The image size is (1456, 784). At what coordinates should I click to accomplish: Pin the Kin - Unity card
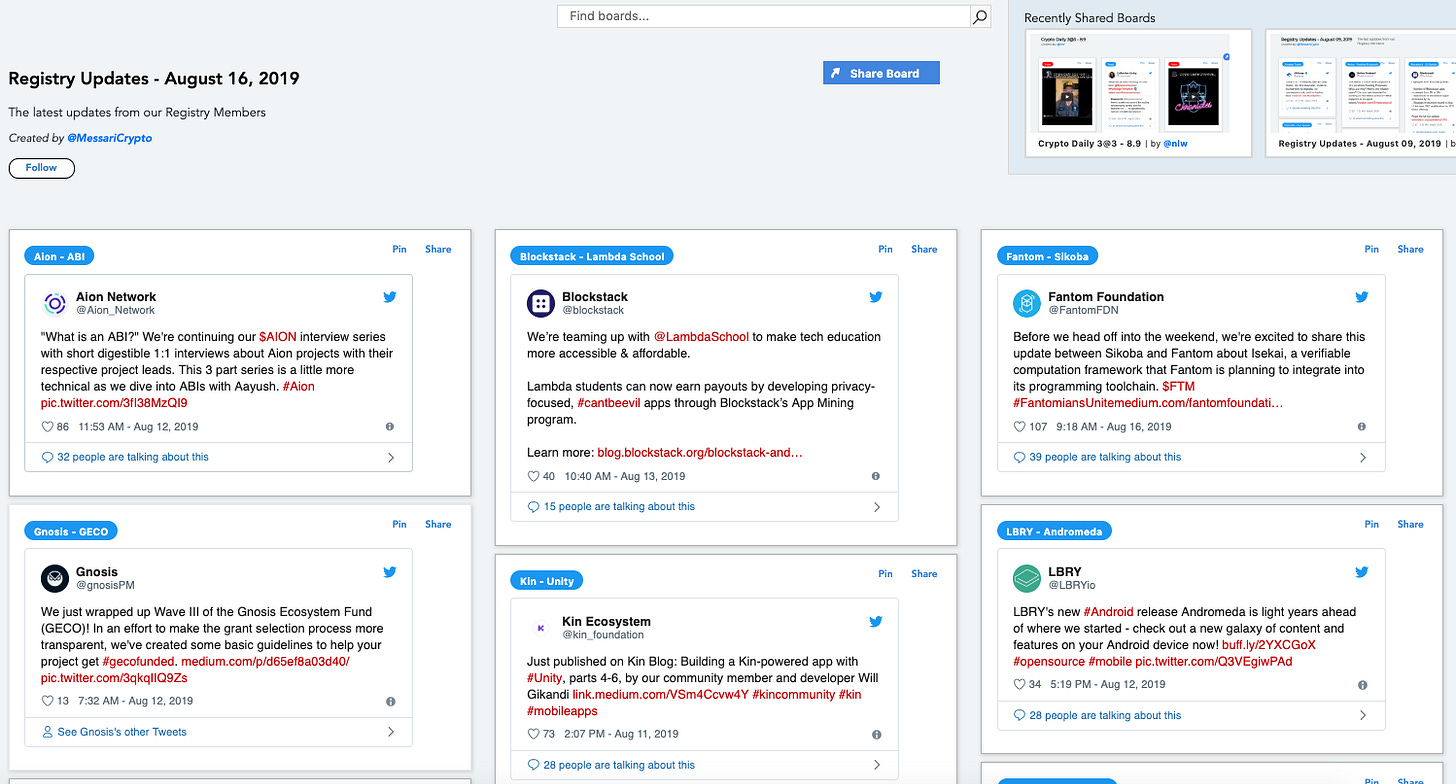[885, 574]
